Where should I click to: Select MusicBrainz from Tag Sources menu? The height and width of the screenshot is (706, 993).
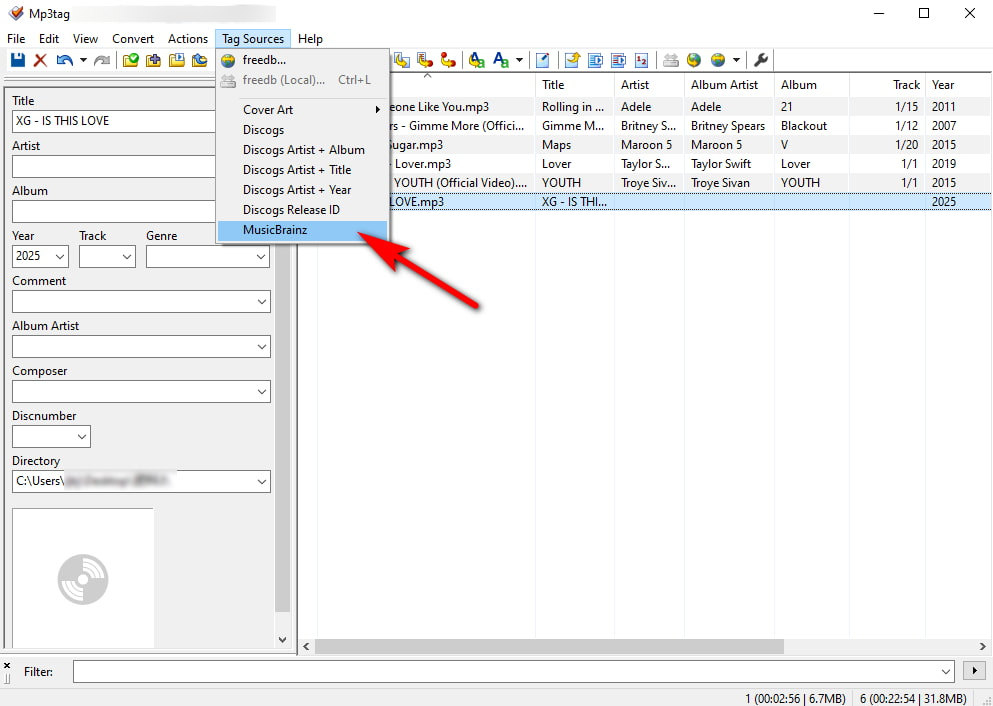pyautogui.click(x=273, y=230)
